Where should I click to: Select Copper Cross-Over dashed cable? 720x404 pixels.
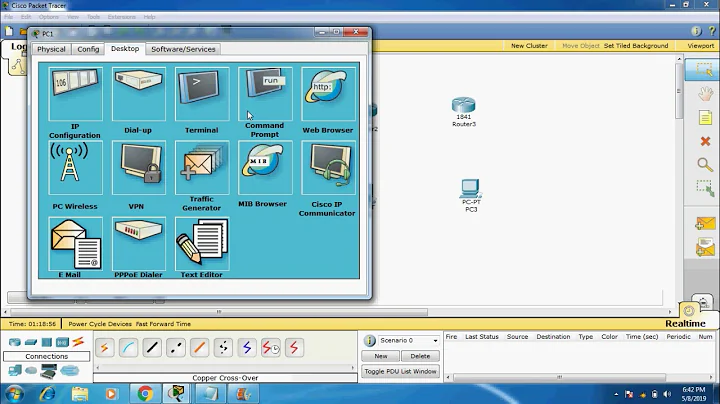pos(176,348)
